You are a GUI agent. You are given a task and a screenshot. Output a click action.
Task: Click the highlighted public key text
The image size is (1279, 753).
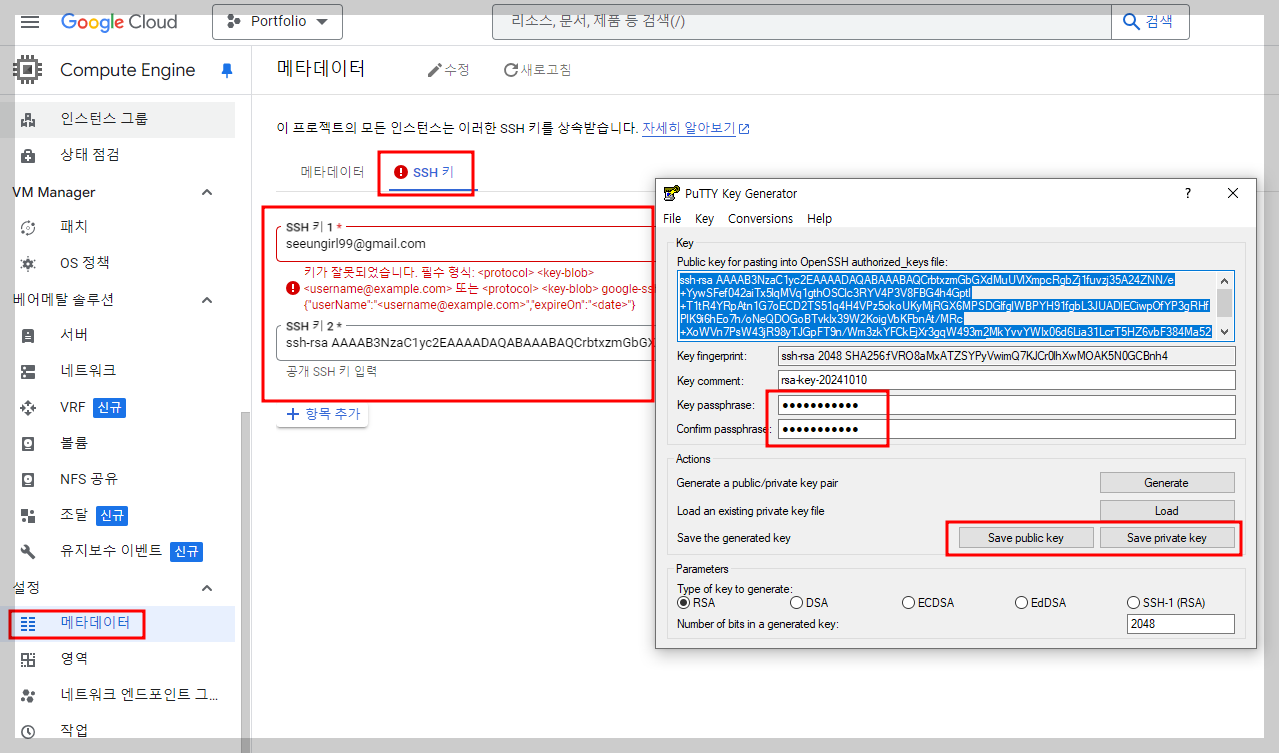[x=946, y=305]
